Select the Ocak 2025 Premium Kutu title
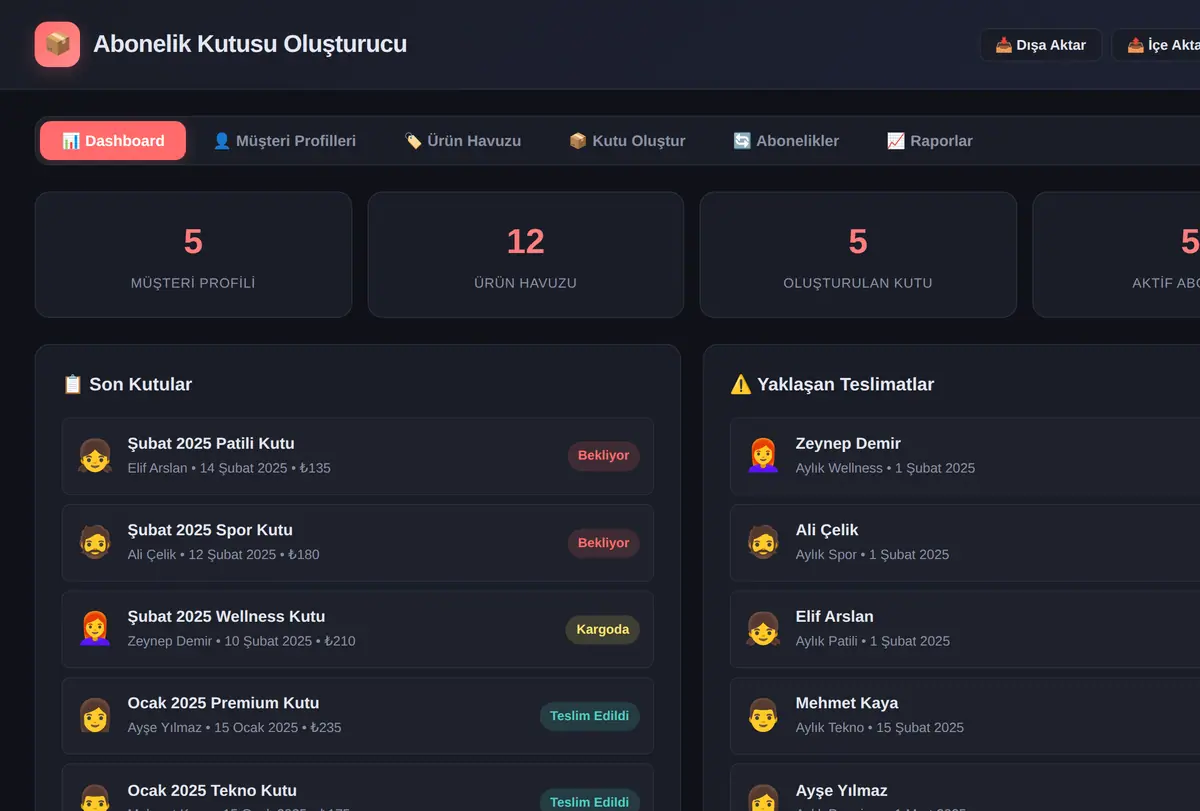This screenshot has height=811, width=1200. (x=223, y=703)
